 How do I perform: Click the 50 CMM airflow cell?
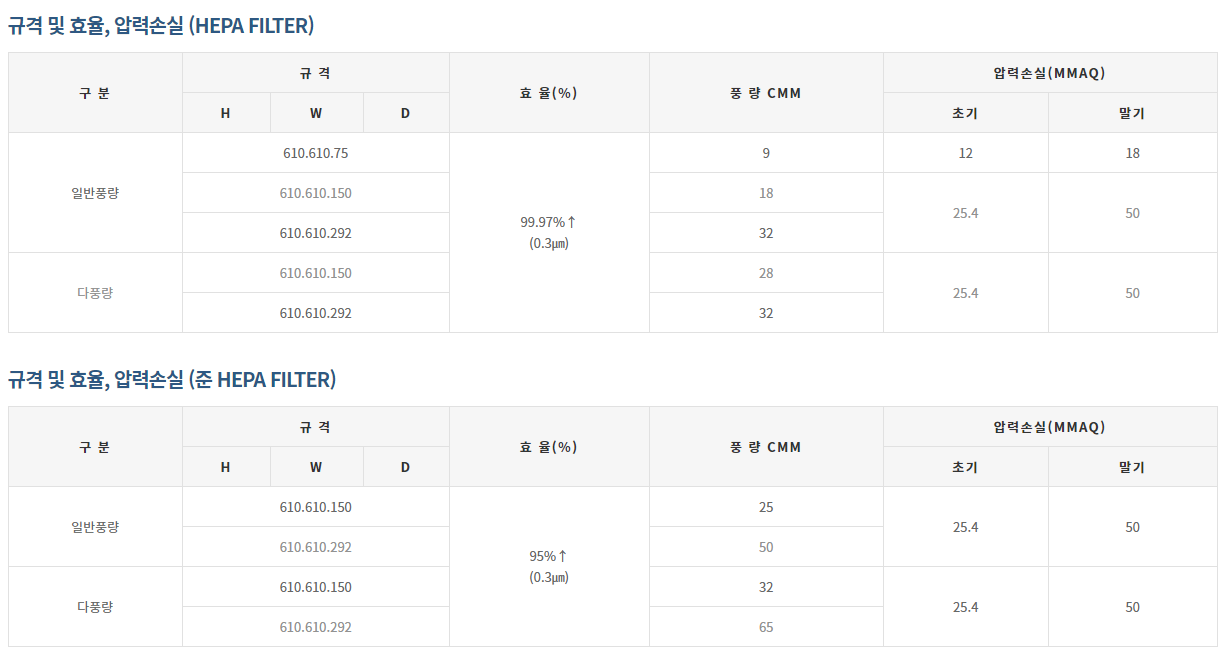[765, 547]
